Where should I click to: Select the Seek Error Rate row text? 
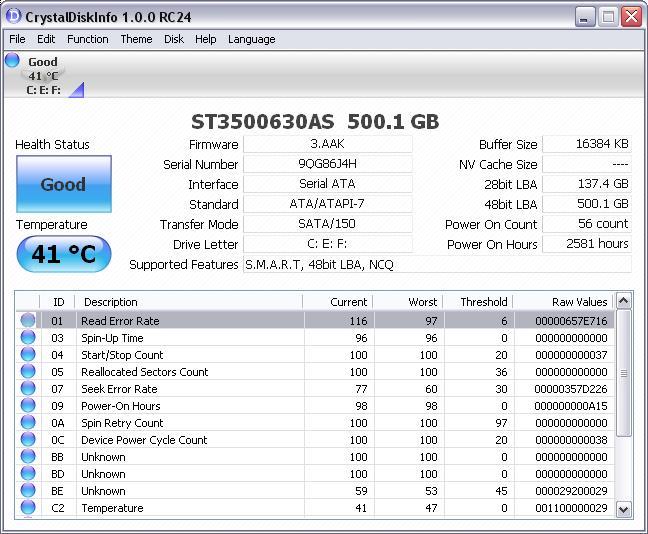(x=119, y=389)
